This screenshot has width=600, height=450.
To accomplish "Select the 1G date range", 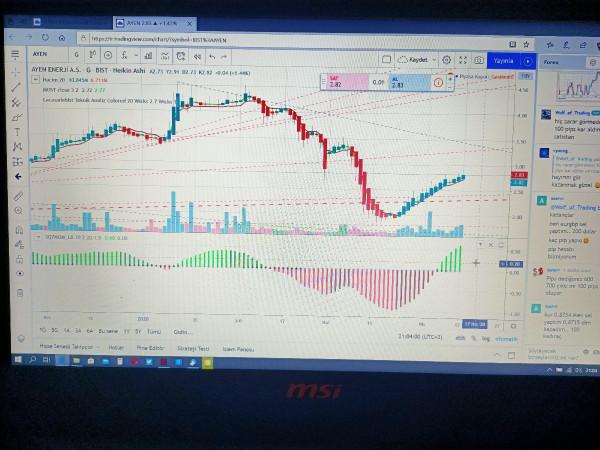I will tap(43, 330).
